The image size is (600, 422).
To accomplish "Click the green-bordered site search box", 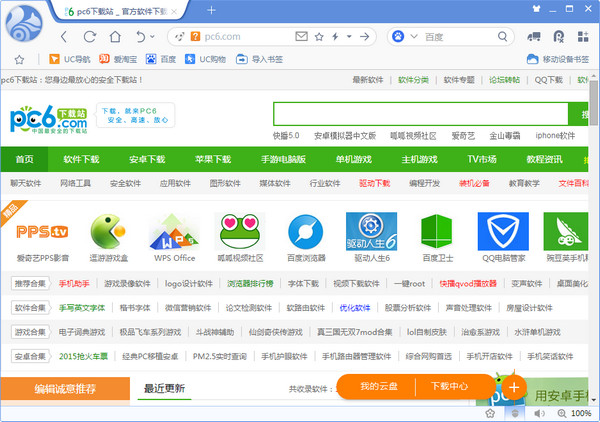I will (x=421, y=114).
